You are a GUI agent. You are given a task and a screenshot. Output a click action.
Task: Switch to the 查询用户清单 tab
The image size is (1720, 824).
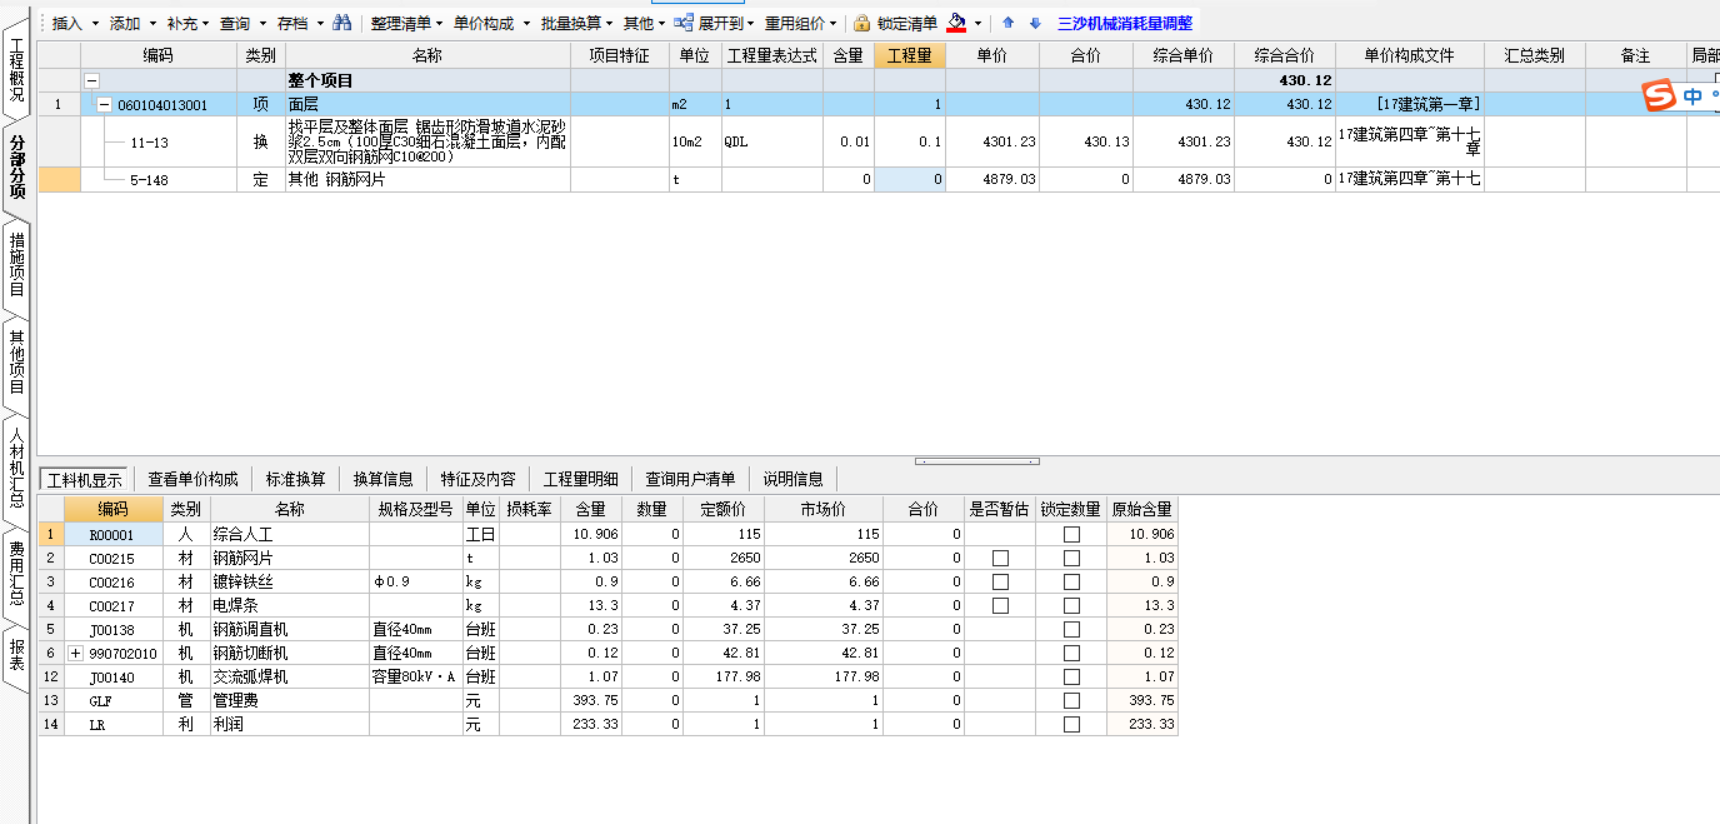pos(690,479)
